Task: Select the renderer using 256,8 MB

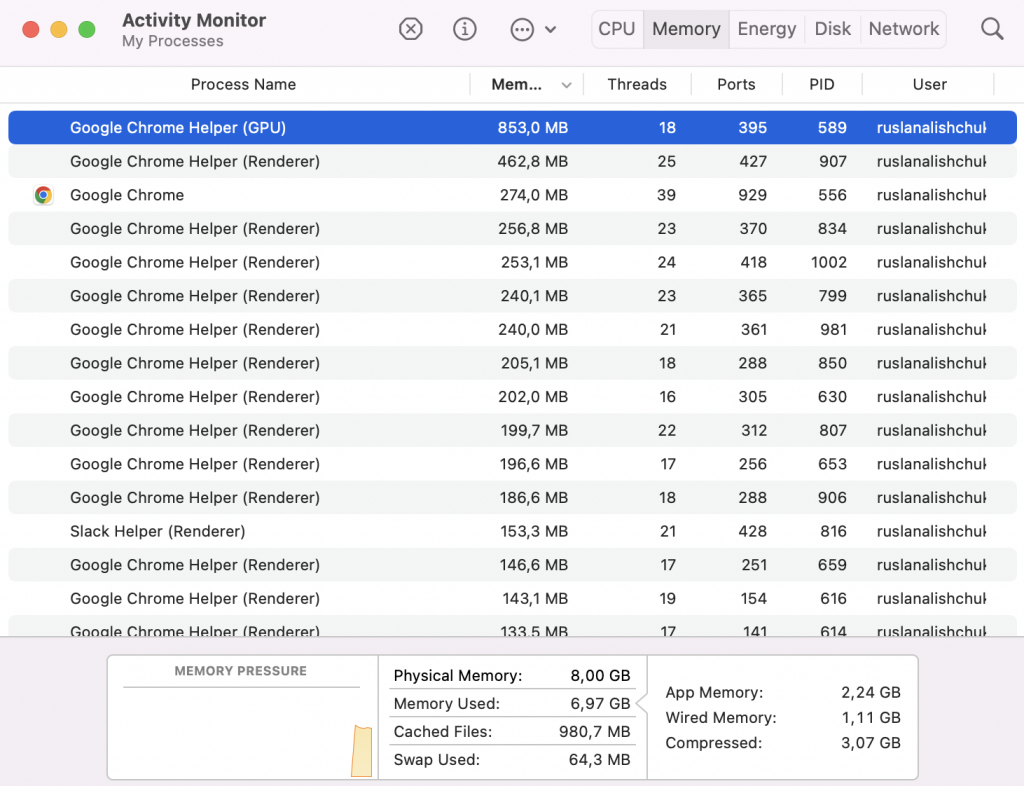Action: [512, 228]
